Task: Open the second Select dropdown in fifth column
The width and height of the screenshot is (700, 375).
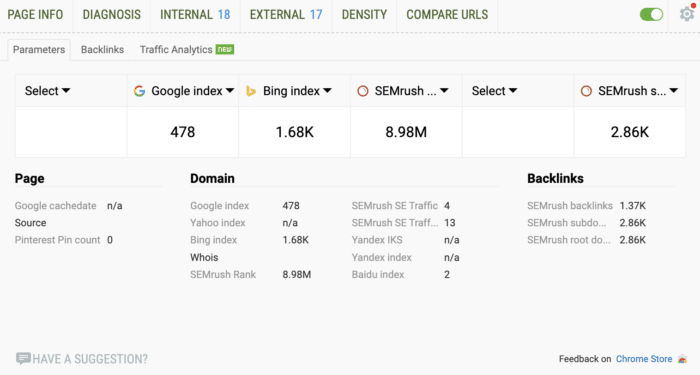Action: click(x=494, y=91)
